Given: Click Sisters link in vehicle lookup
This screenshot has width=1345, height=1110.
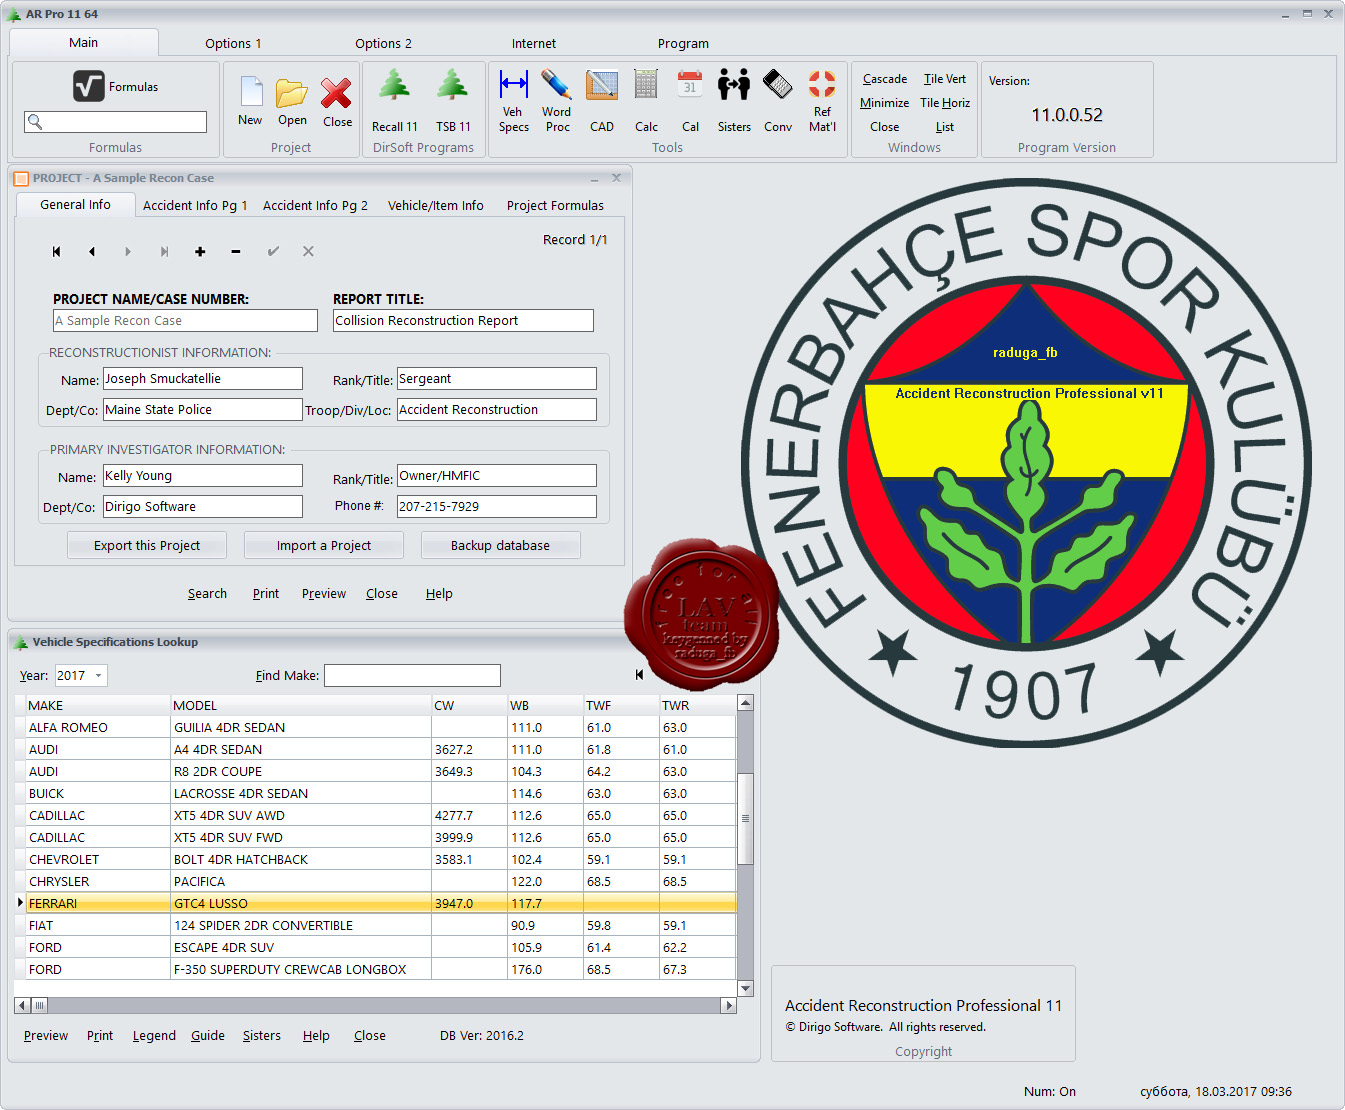Looking at the screenshot, I should (262, 1035).
